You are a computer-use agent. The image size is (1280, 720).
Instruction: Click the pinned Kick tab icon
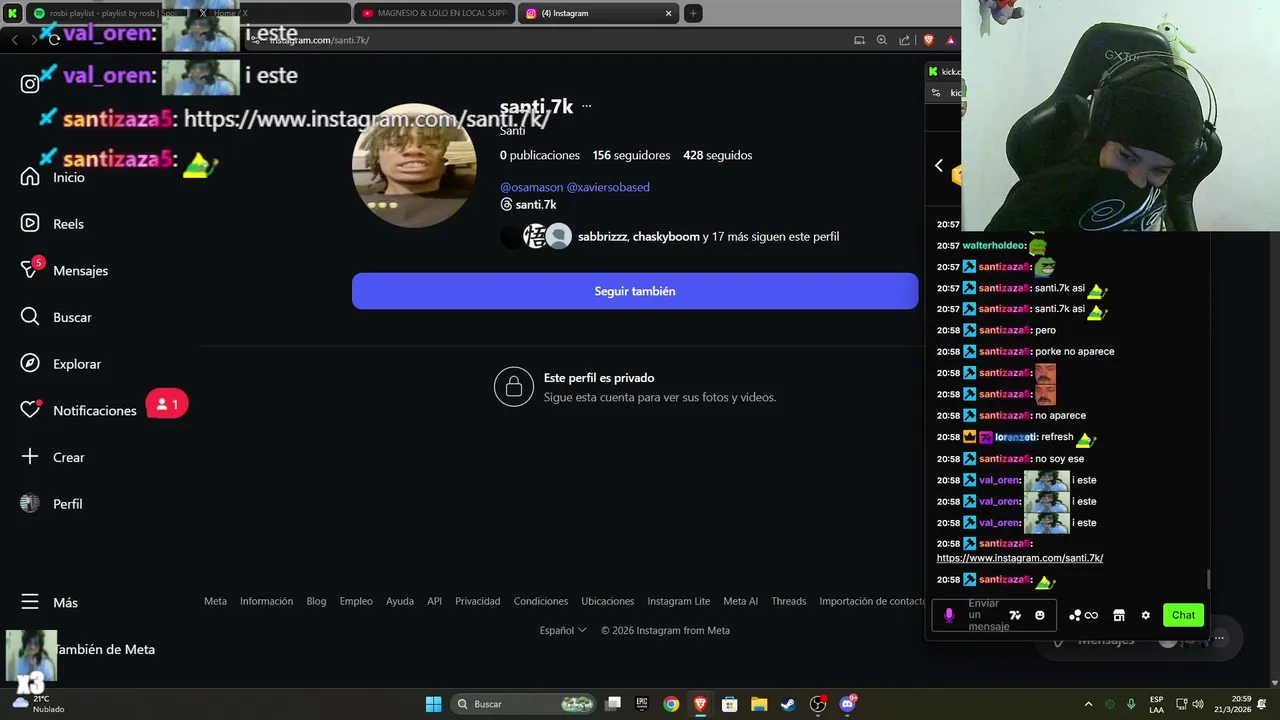click(12, 13)
